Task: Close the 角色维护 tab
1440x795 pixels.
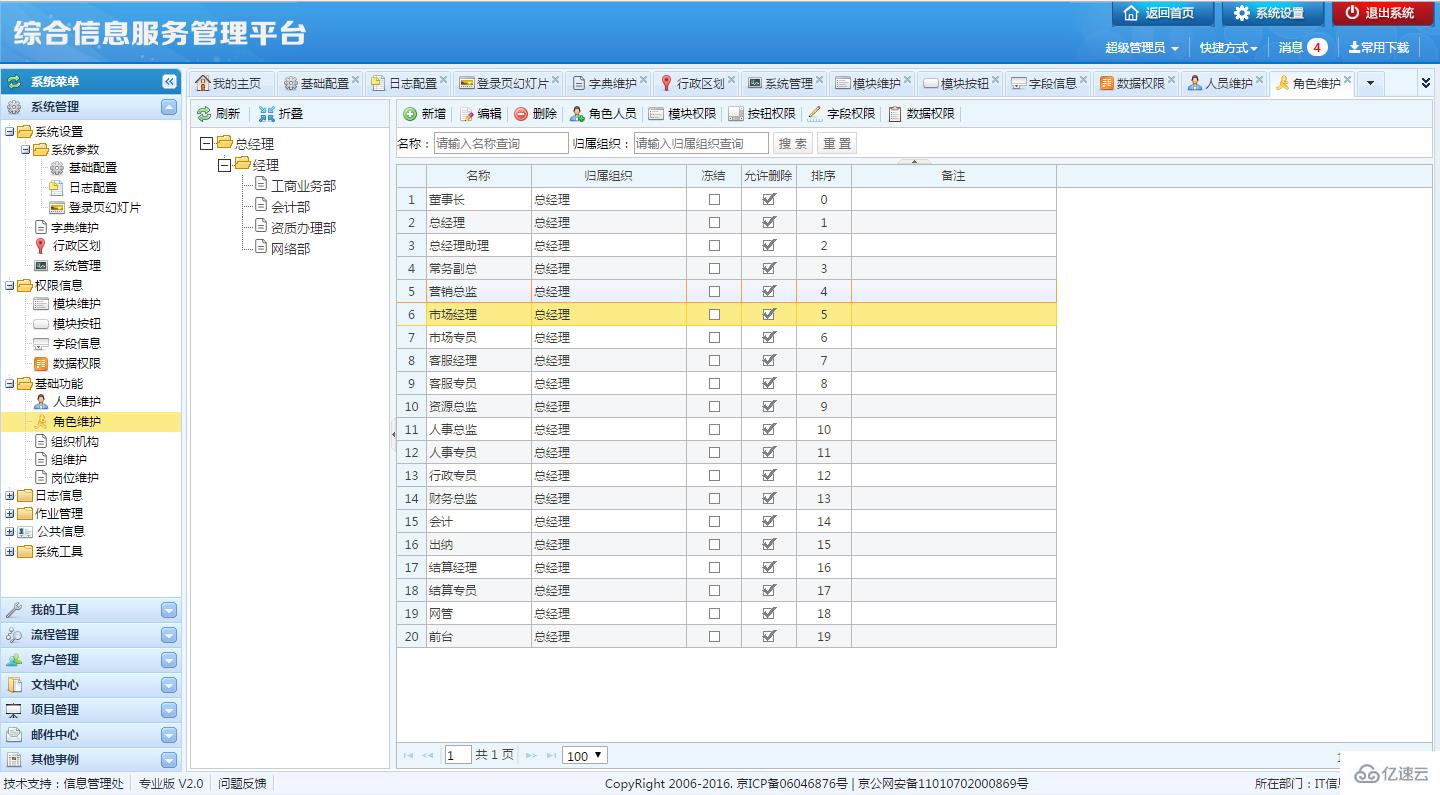Action: click(1347, 79)
